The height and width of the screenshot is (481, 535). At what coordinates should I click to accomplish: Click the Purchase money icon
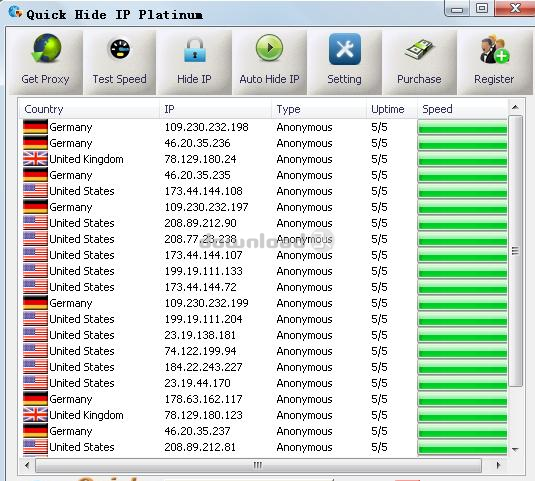point(419,49)
